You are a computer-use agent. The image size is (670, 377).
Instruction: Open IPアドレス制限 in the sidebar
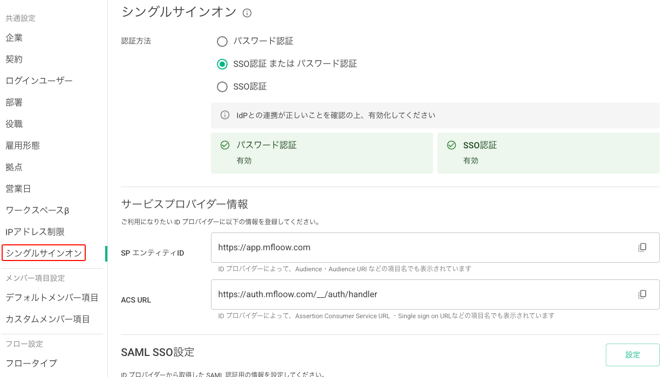point(35,232)
